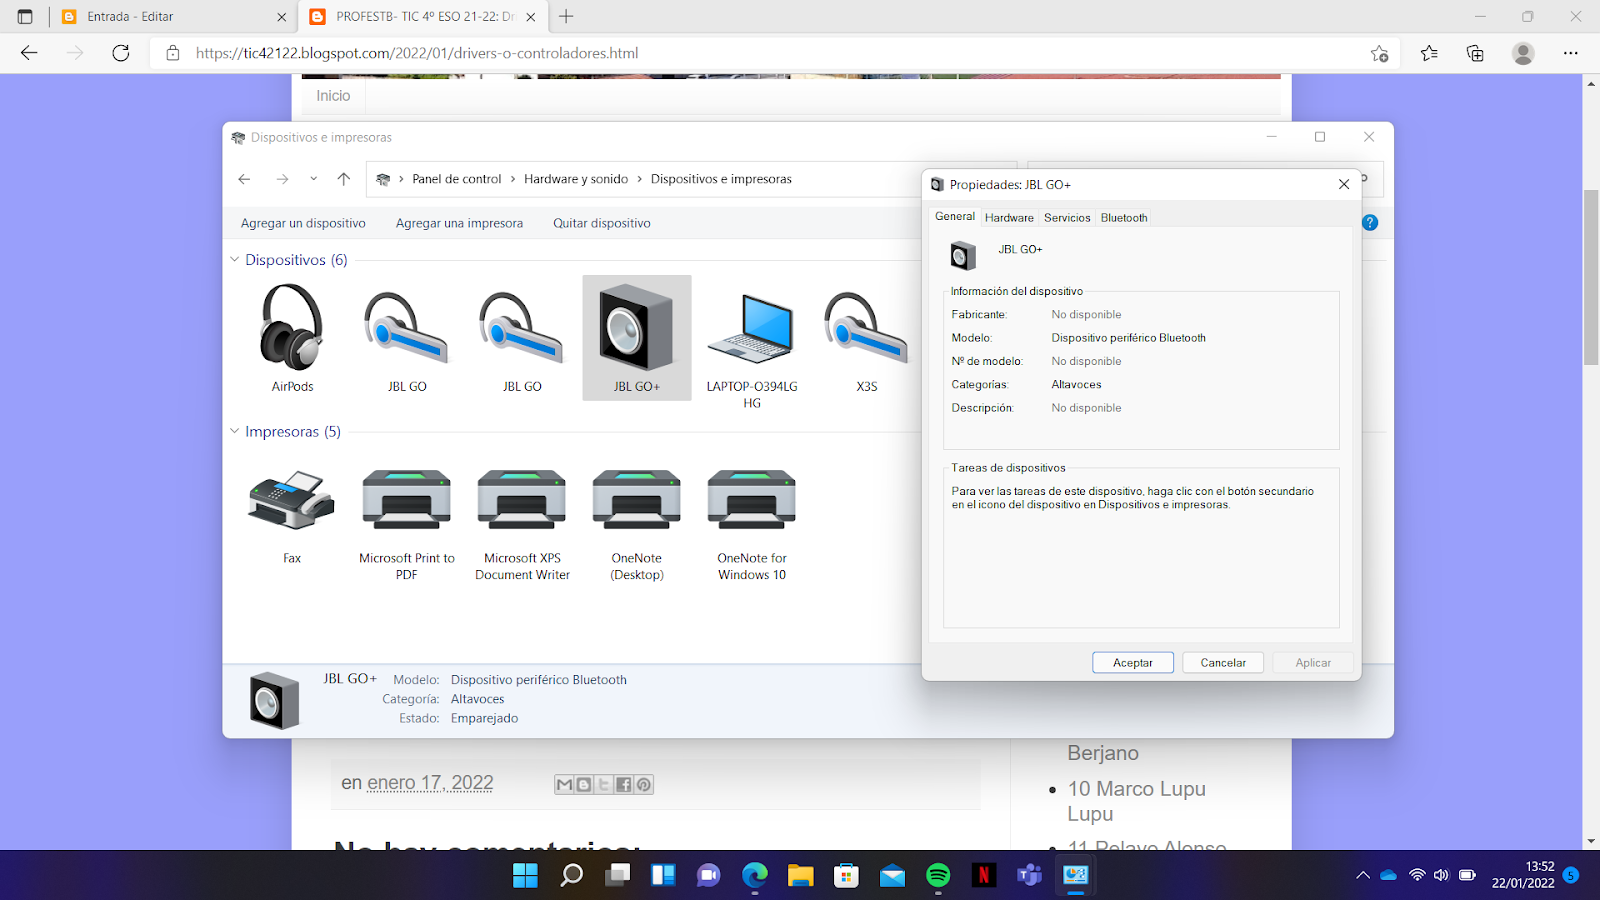Open File Explorer from the taskbar
The width and height of the screenshot is (1600, 900).
tap(800, 876)
